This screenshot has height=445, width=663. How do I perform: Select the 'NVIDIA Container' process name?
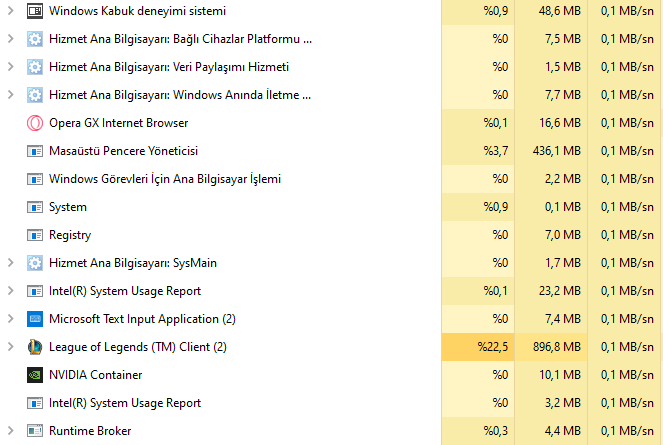(x=96, y=375)
